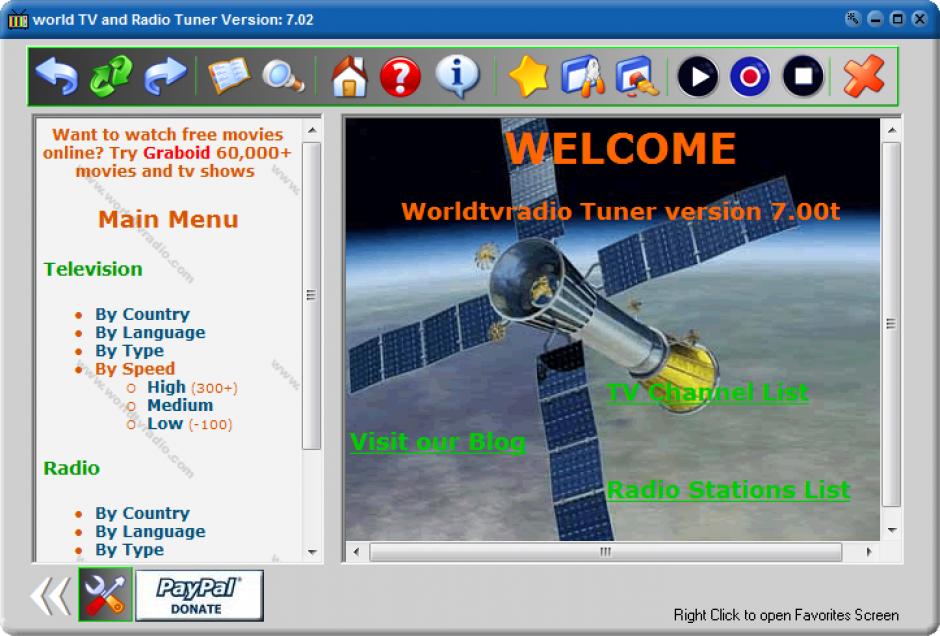Click the yellow star Favorites icon
Viewport: 940px width, 636px height.
coord(528,77)
